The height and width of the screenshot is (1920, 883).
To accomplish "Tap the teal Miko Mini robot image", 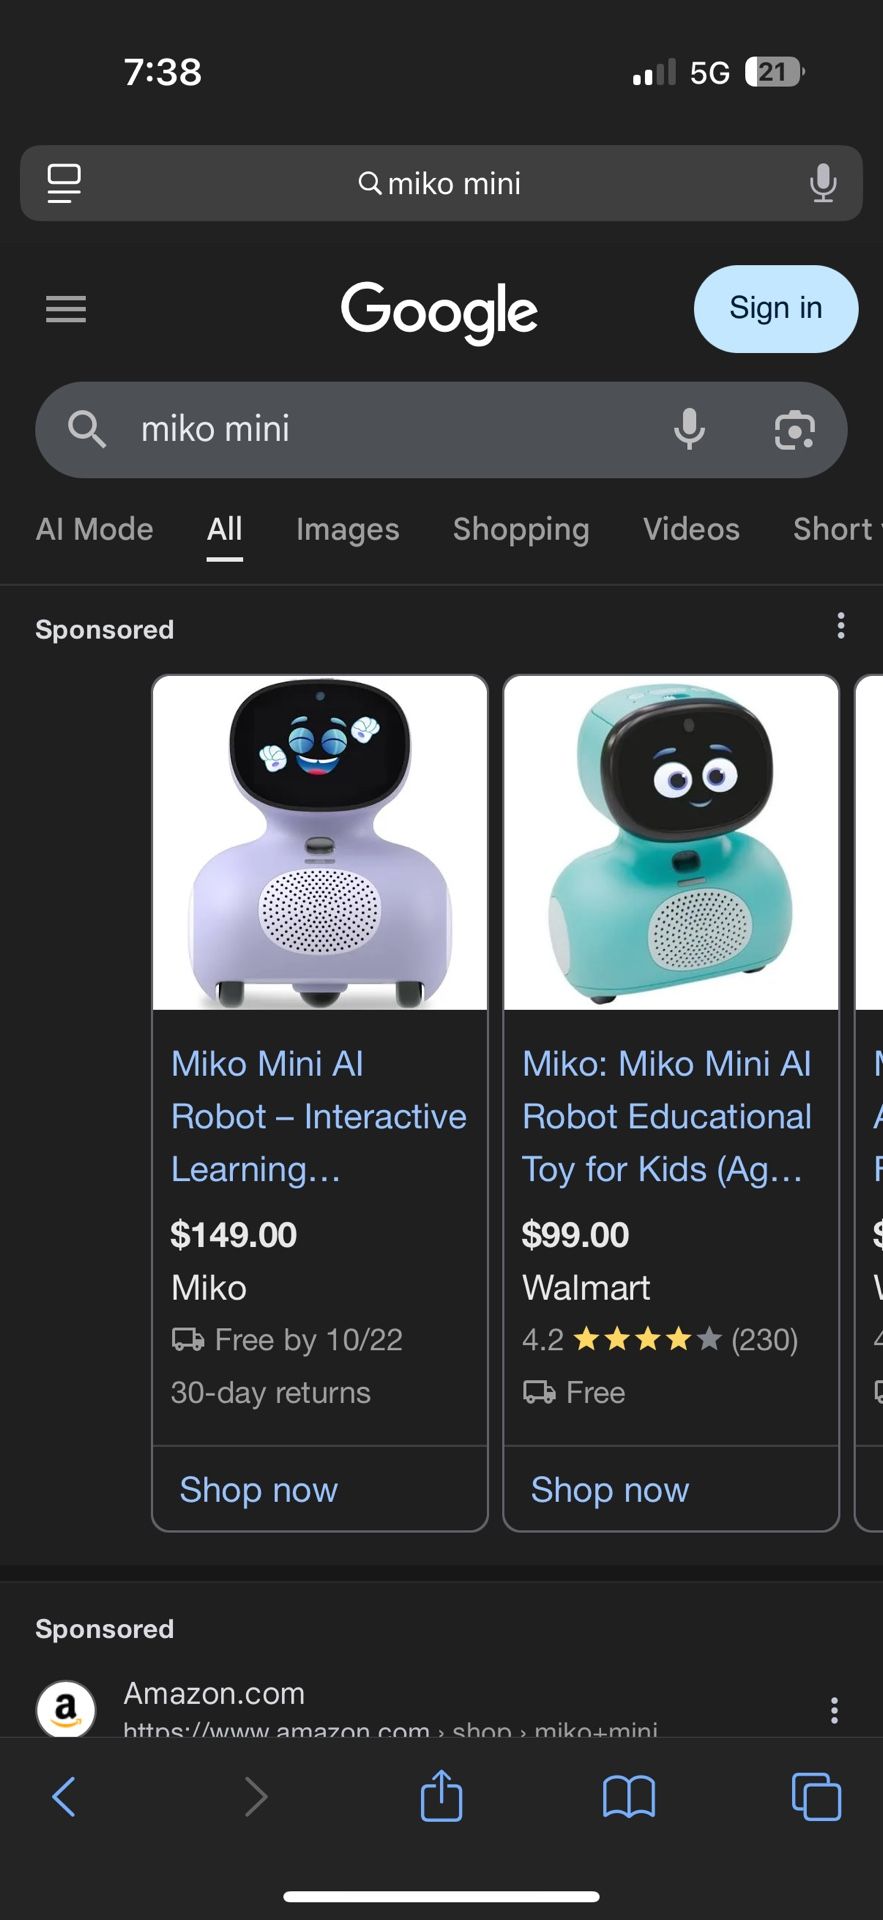I will pyautogui.click(x=671, y=843).
